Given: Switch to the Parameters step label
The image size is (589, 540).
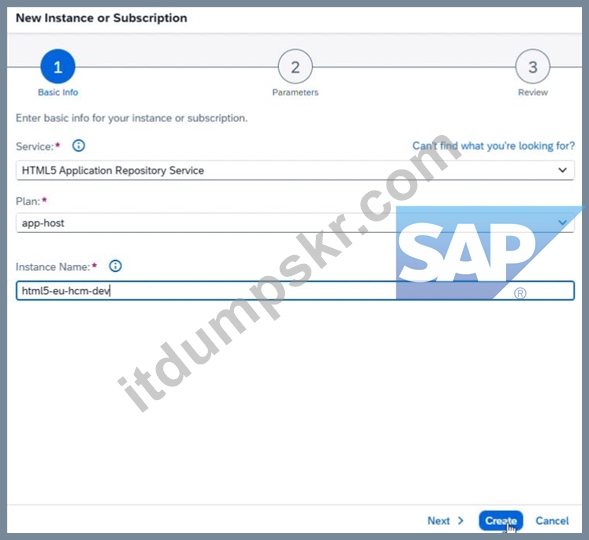Looking at the screenshot, I should point(295,92).
